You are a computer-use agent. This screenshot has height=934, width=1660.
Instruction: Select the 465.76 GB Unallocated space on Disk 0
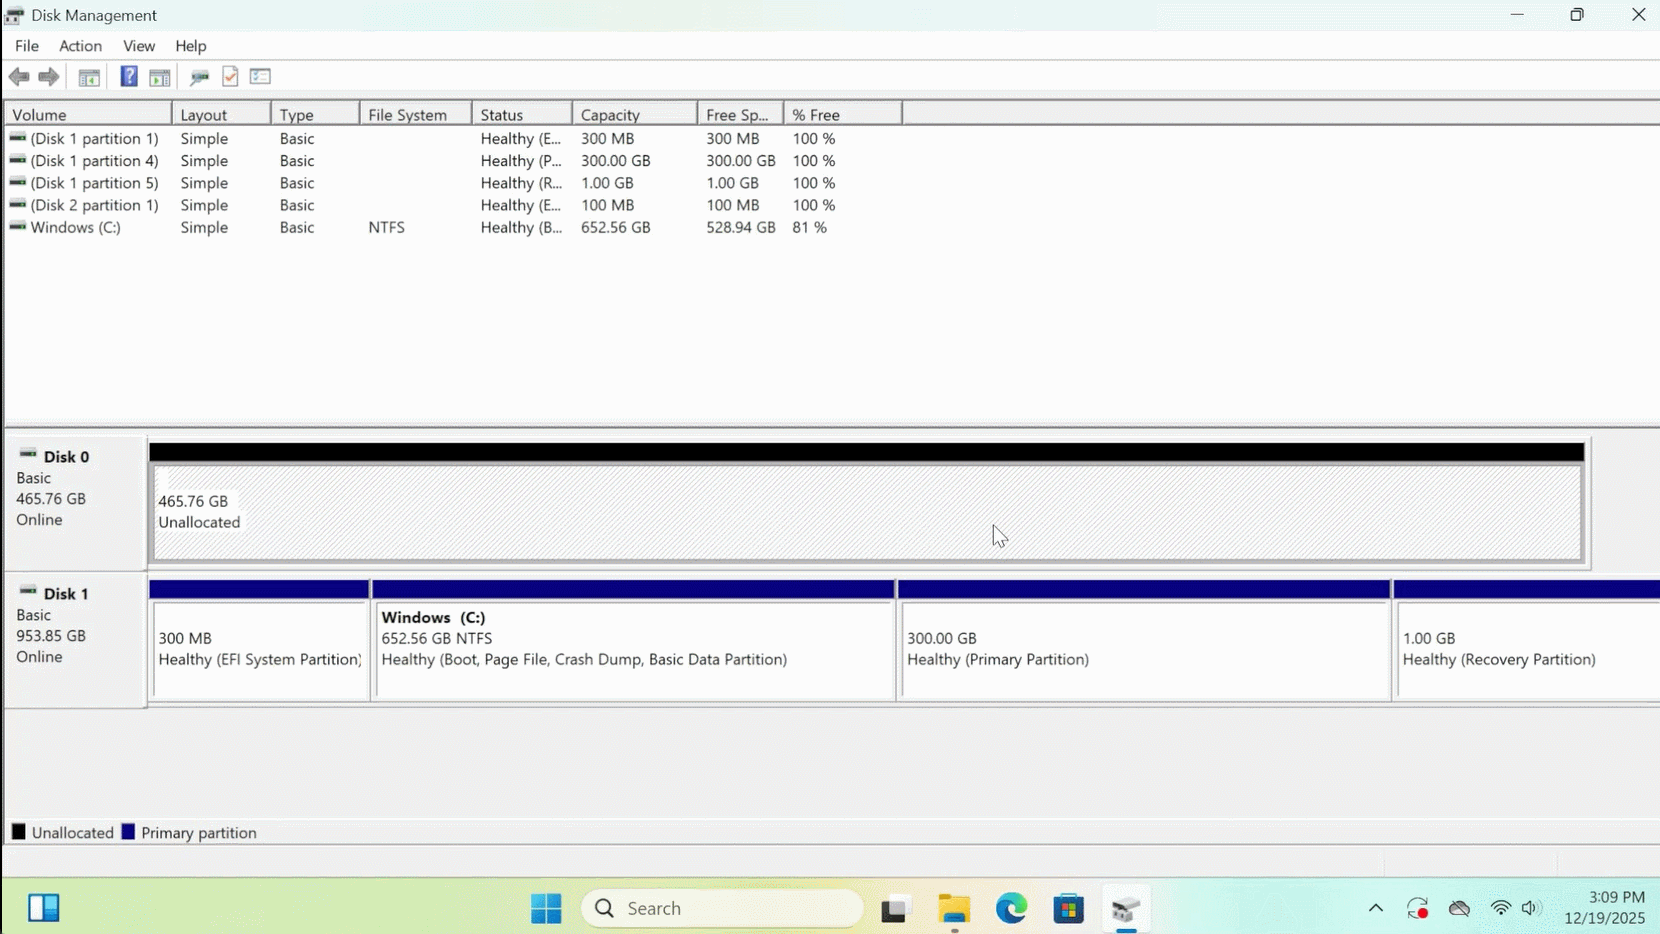point(866,512)
